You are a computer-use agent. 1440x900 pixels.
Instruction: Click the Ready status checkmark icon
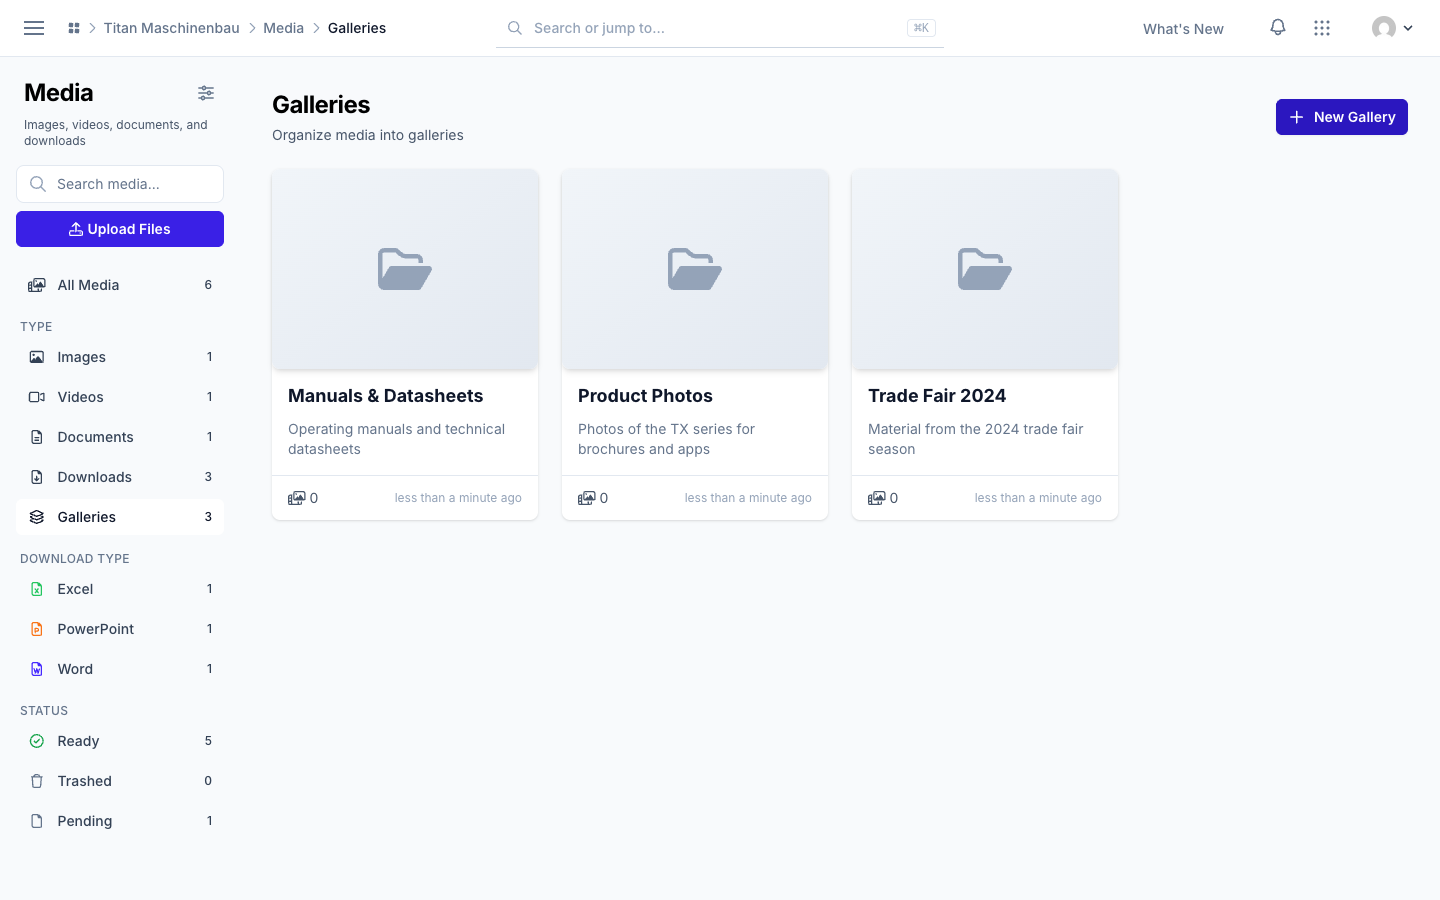tap(37, 741)
